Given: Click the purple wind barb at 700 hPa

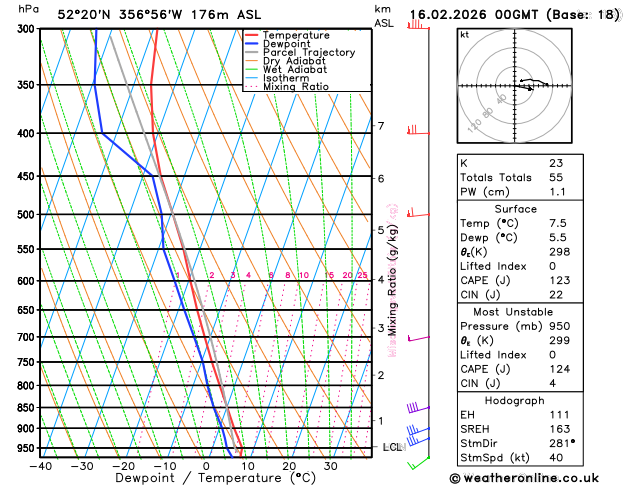Looking at the screenshot, I should pos(418,338).
